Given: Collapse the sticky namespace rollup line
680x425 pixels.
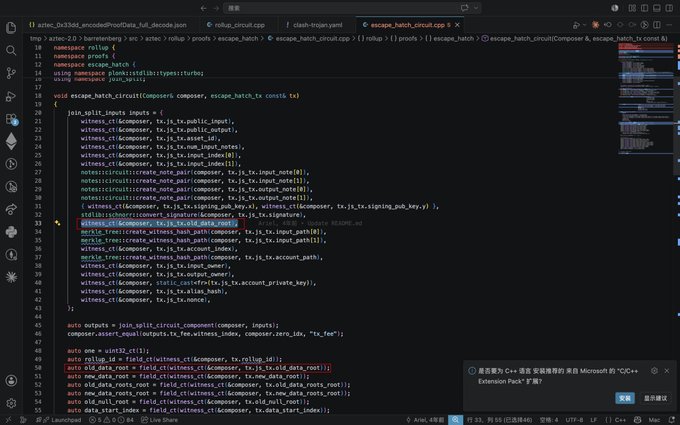Looking at the screenshot, I should [84, 48].
